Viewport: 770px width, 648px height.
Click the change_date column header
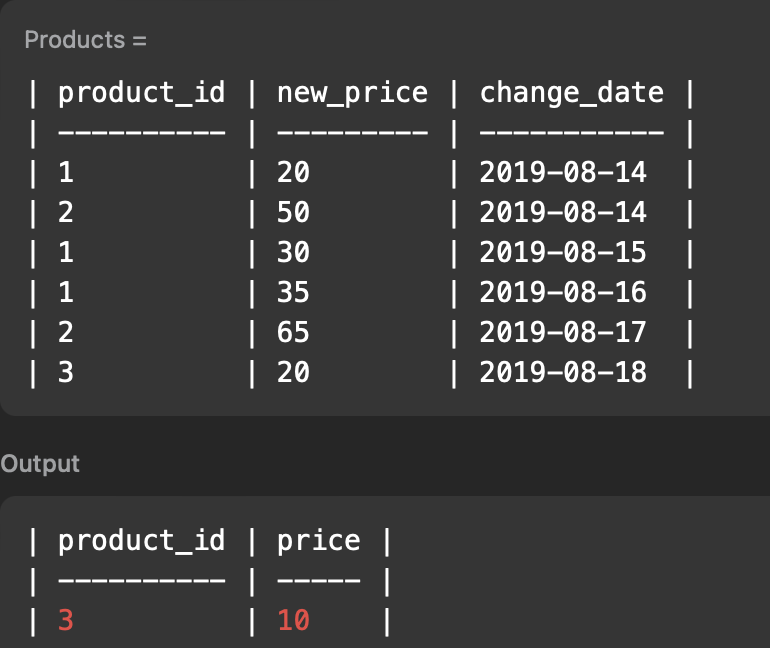point(571,93)
